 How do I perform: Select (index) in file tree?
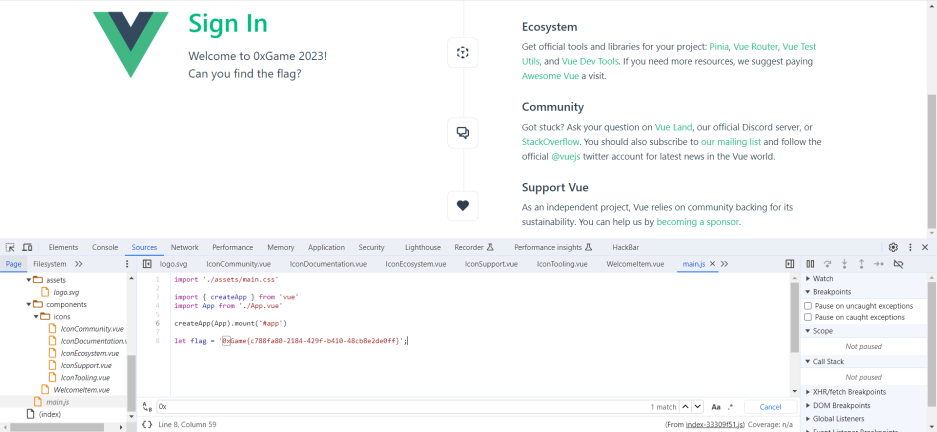(50, 414)
